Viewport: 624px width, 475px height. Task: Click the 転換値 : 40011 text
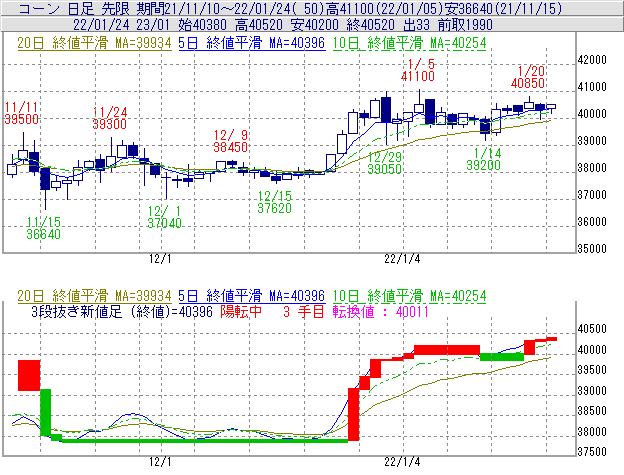pyautogui.click(x=380, y=311)
